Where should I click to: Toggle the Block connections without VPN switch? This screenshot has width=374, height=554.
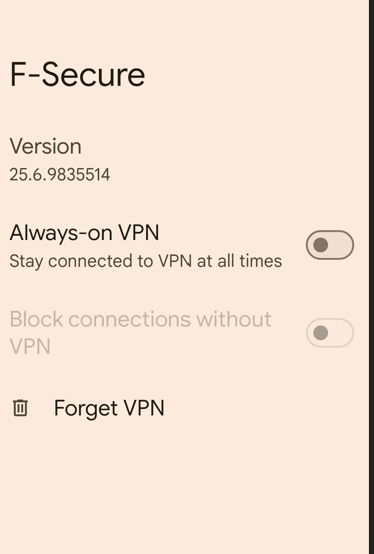(330, 332)
